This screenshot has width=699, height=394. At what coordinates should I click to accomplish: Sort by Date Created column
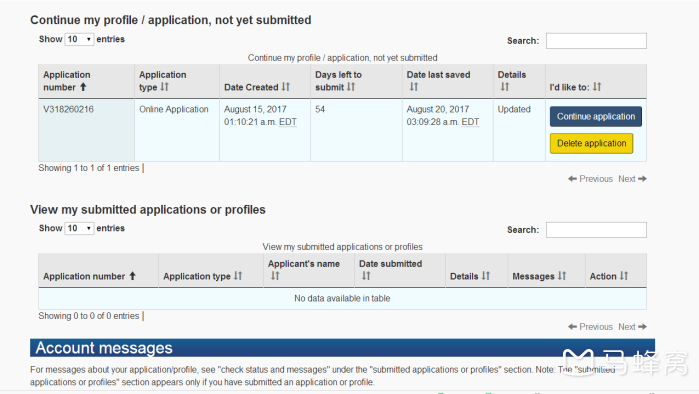265,81
